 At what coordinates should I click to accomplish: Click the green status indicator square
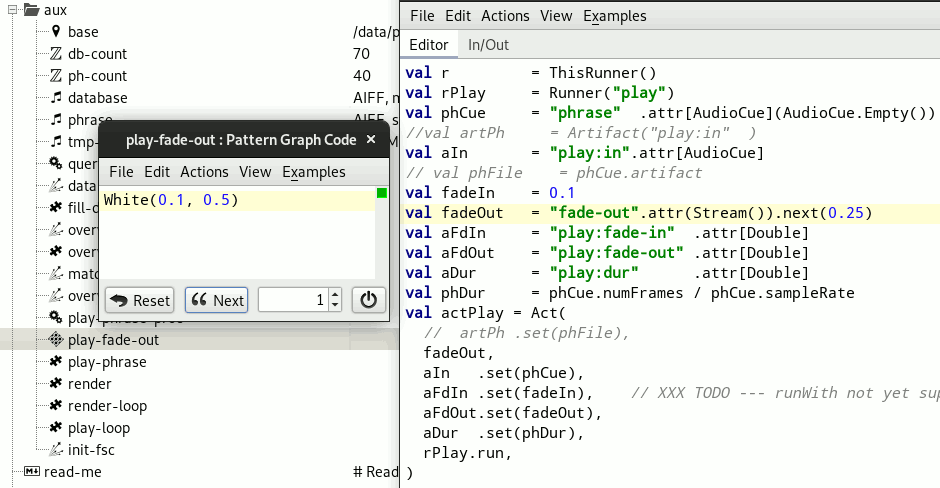tap(381, 193)
